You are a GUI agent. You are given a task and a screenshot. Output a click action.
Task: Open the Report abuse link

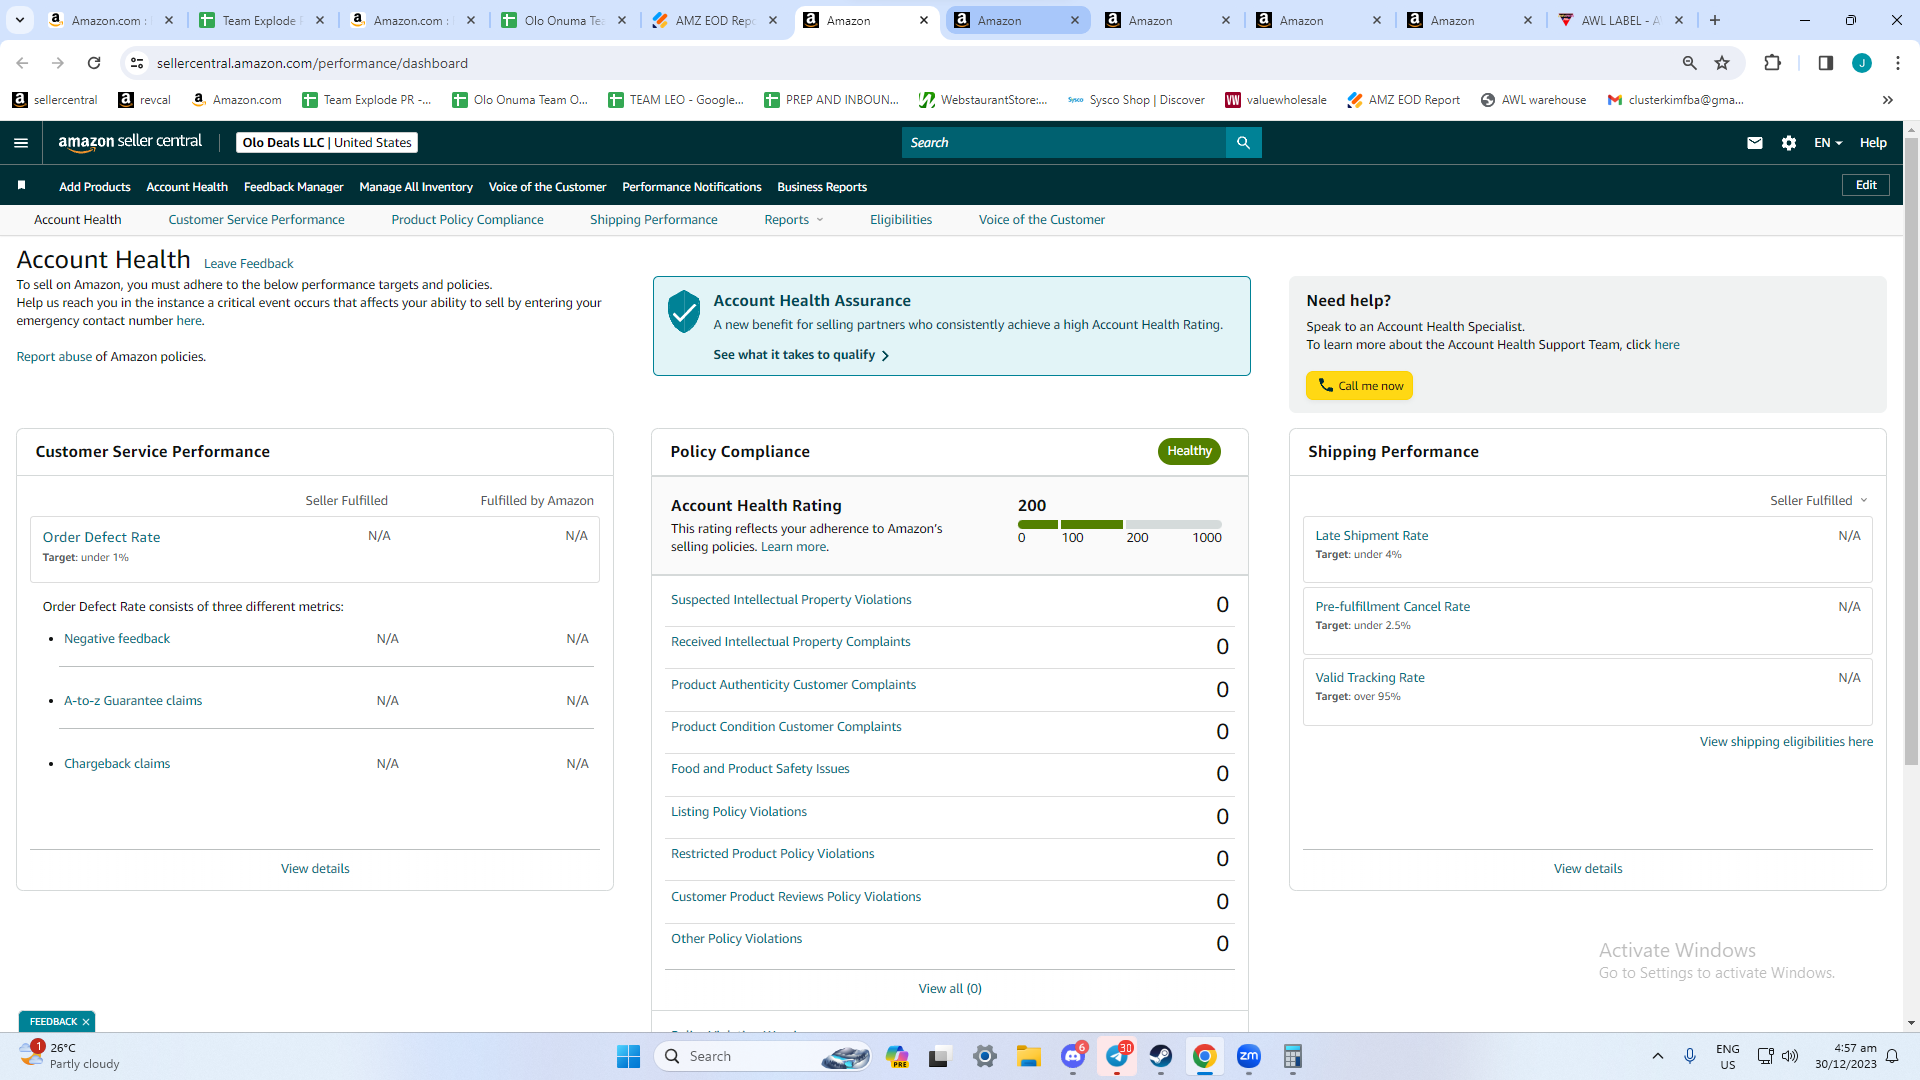(x=54, y=357)
